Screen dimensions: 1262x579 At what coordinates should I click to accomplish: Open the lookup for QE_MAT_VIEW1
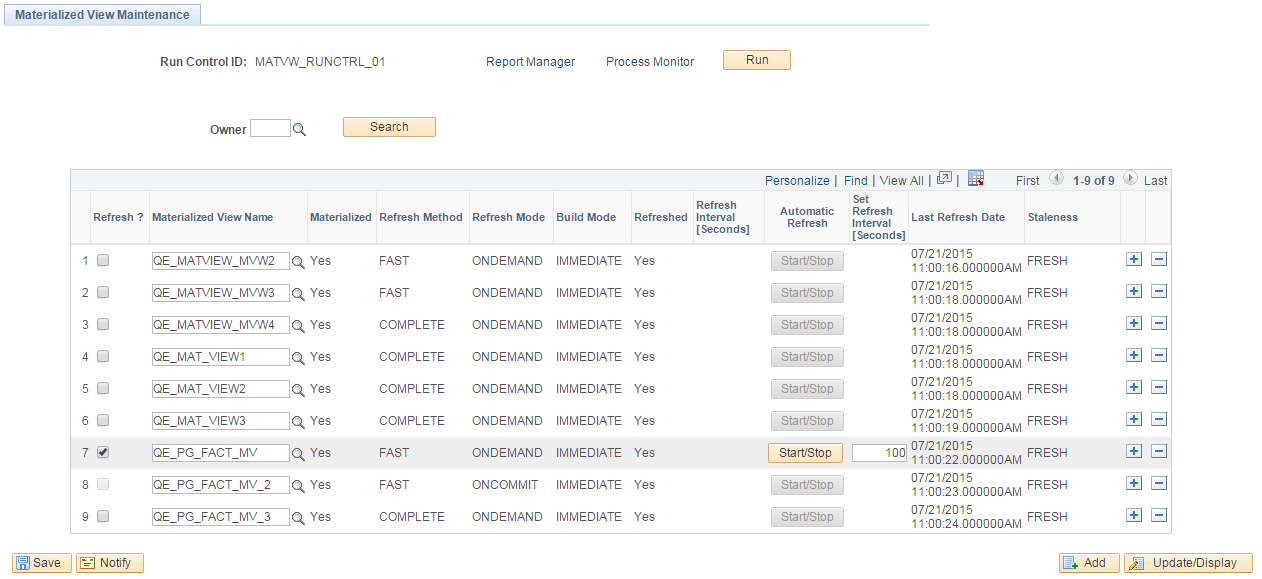click(x=298, y=357)
